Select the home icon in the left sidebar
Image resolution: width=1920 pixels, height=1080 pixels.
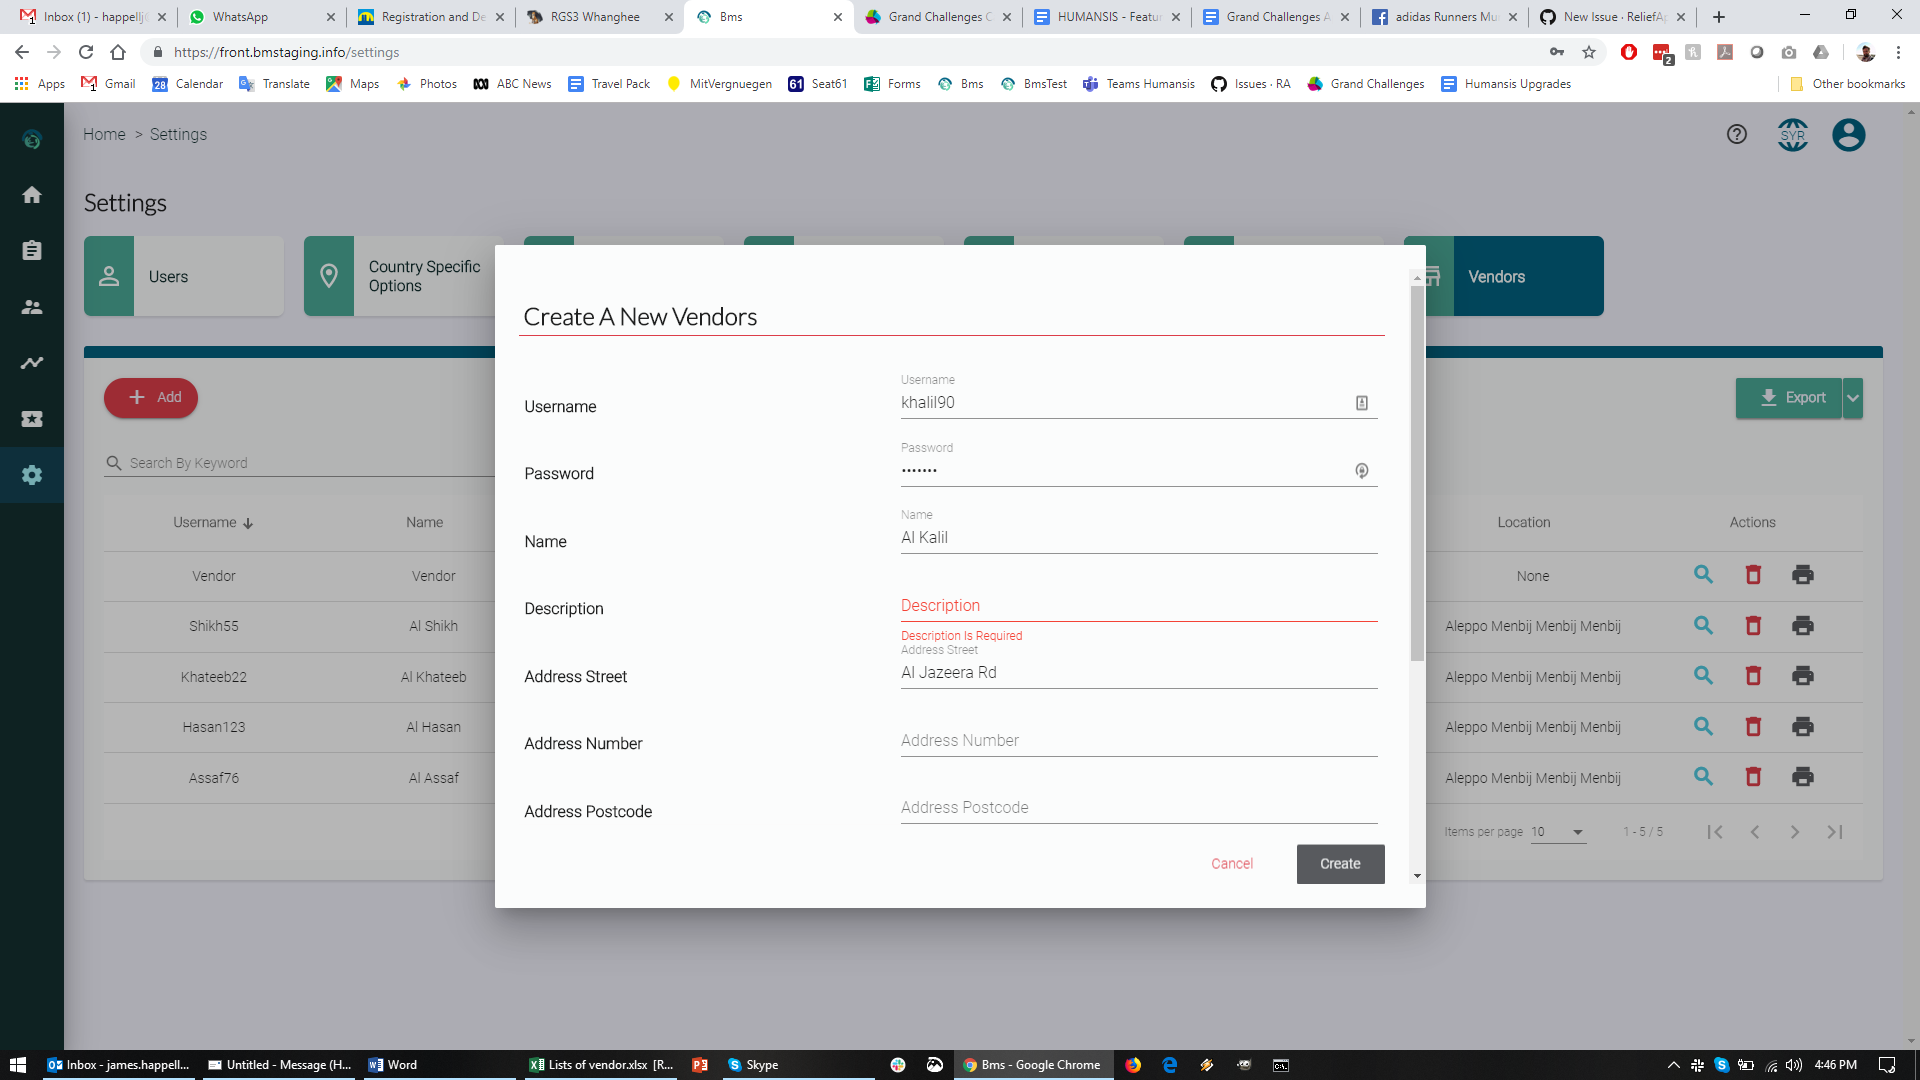tap(32, 195)
